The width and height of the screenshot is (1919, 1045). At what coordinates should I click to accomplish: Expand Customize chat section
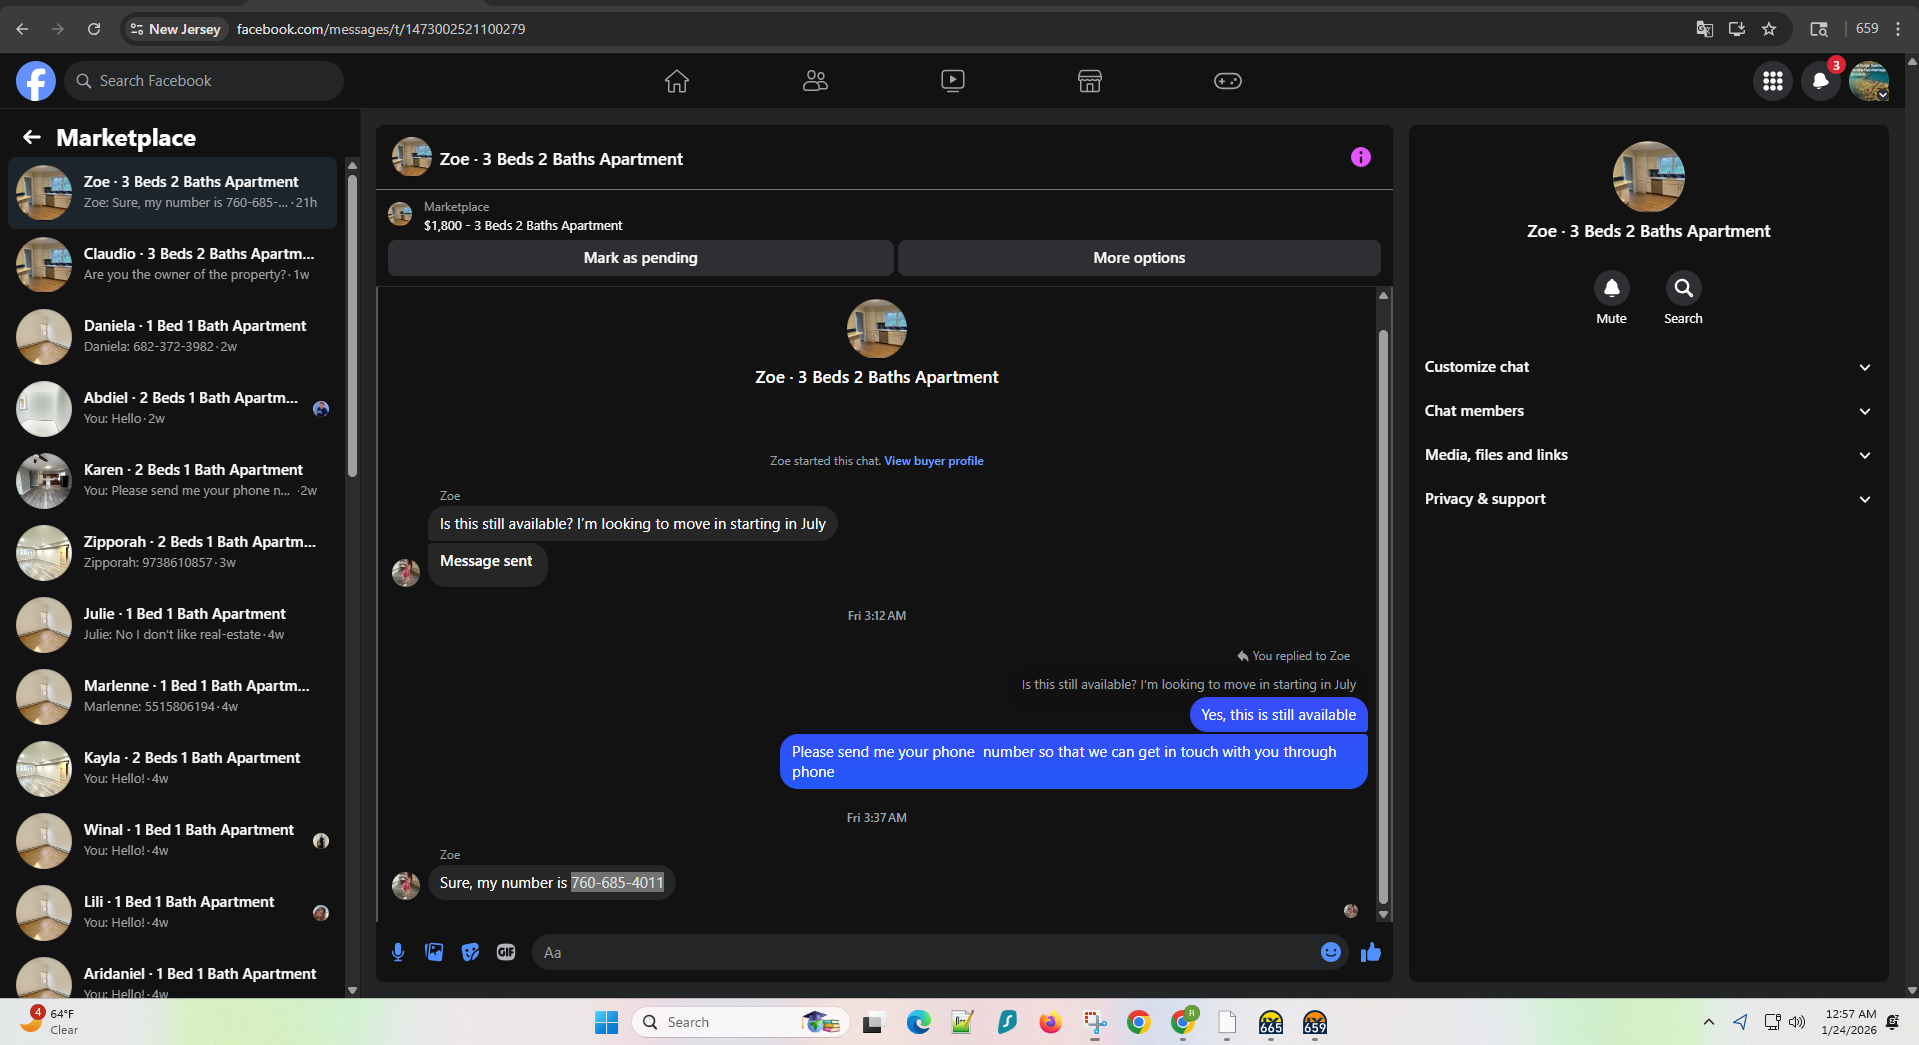[x=1647, y=367]
